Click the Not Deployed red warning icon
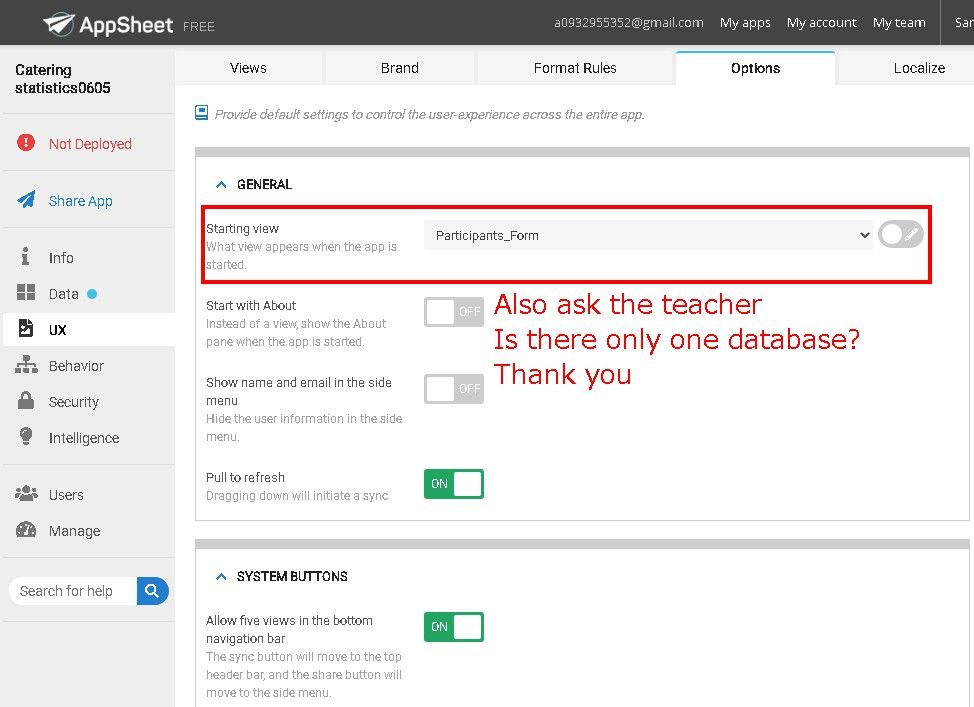Viewport: 974px width, 707px height. [26, 143]
